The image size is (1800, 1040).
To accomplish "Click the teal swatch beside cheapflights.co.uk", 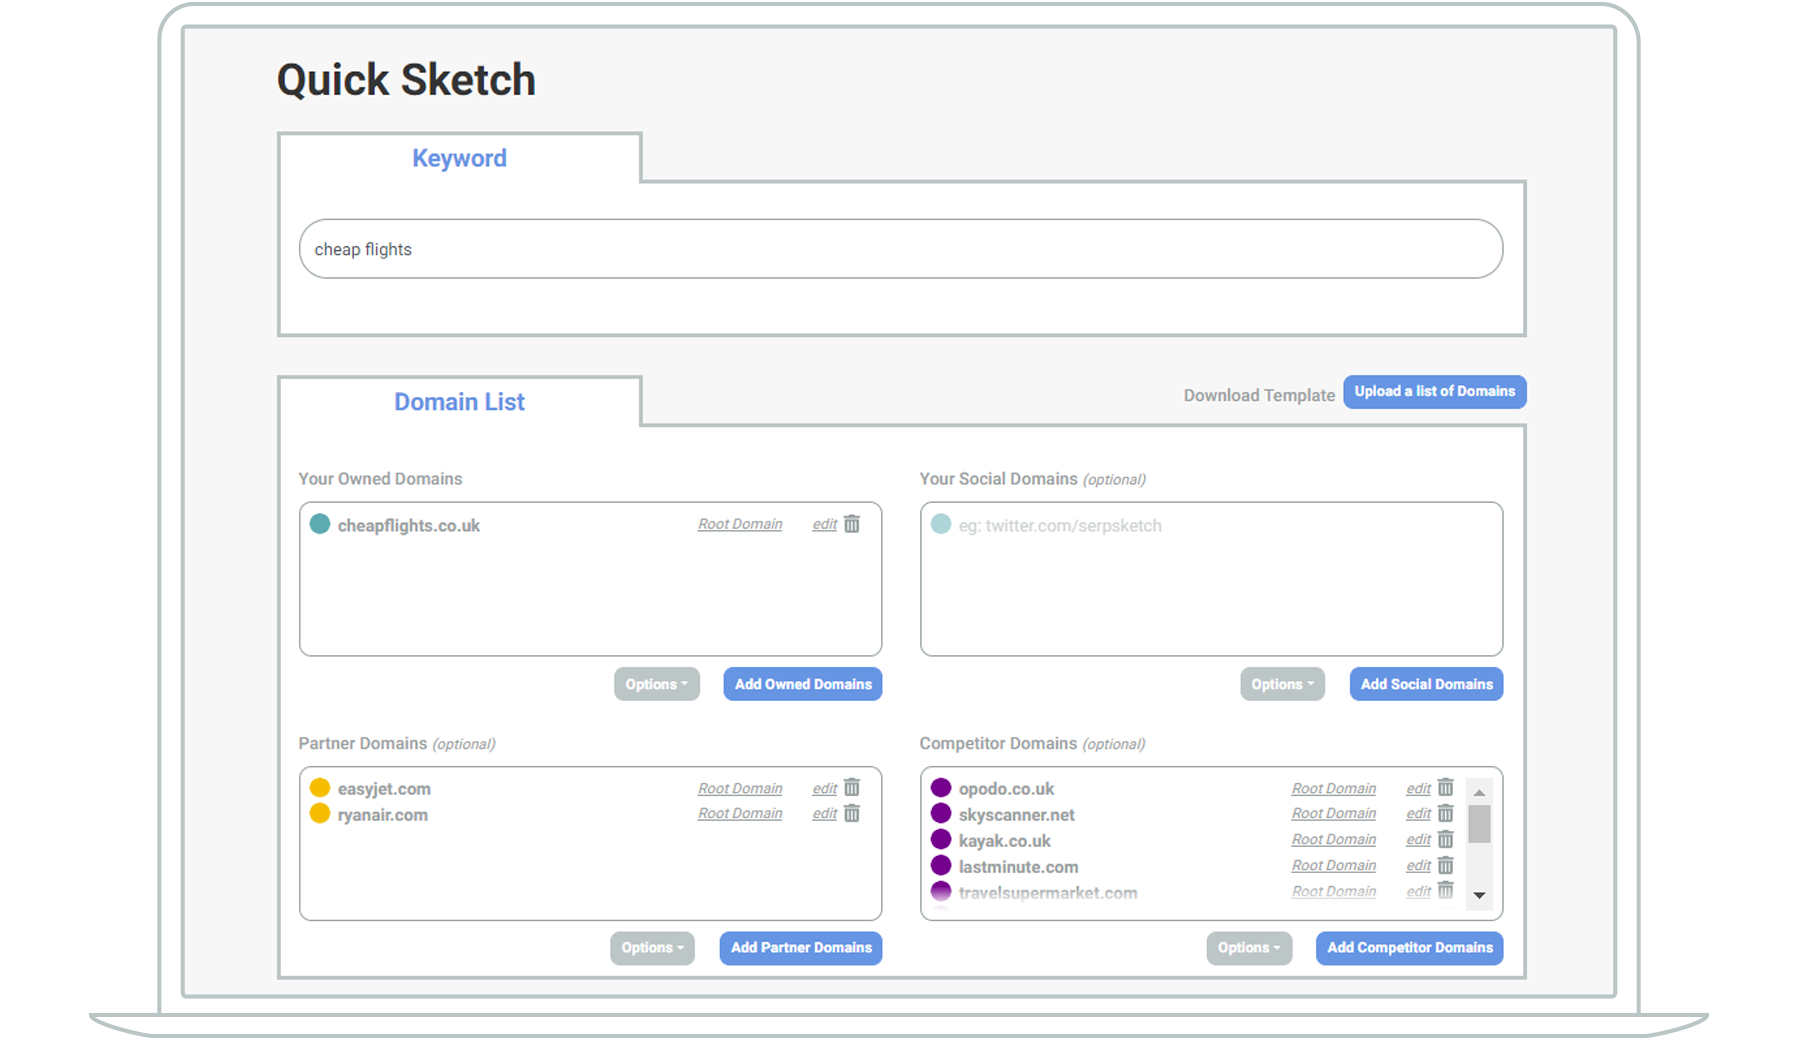I will tap(320, 524).
